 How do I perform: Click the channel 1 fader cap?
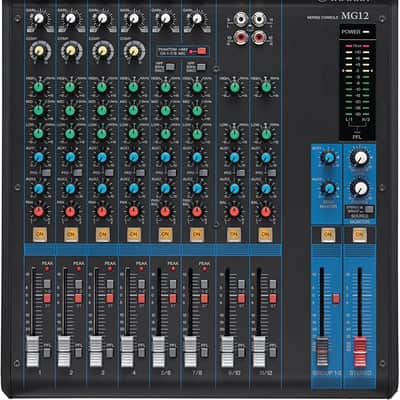(33, 351)
